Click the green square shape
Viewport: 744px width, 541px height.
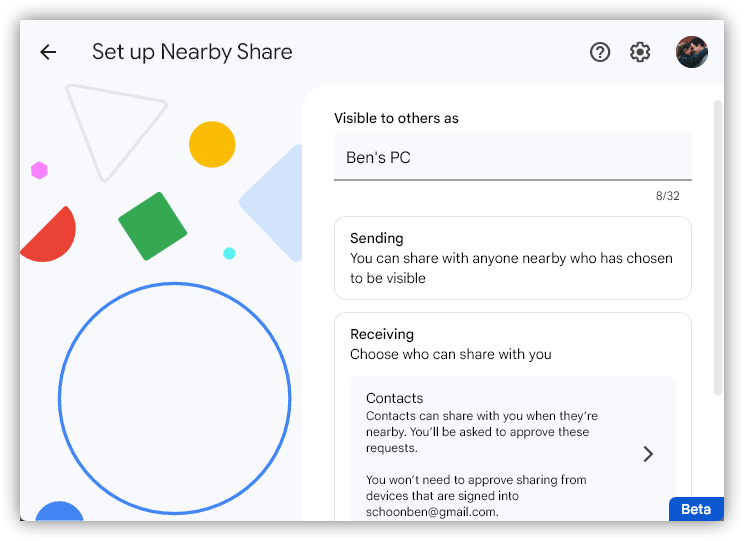pyautogui.click(x=153, y=226)
